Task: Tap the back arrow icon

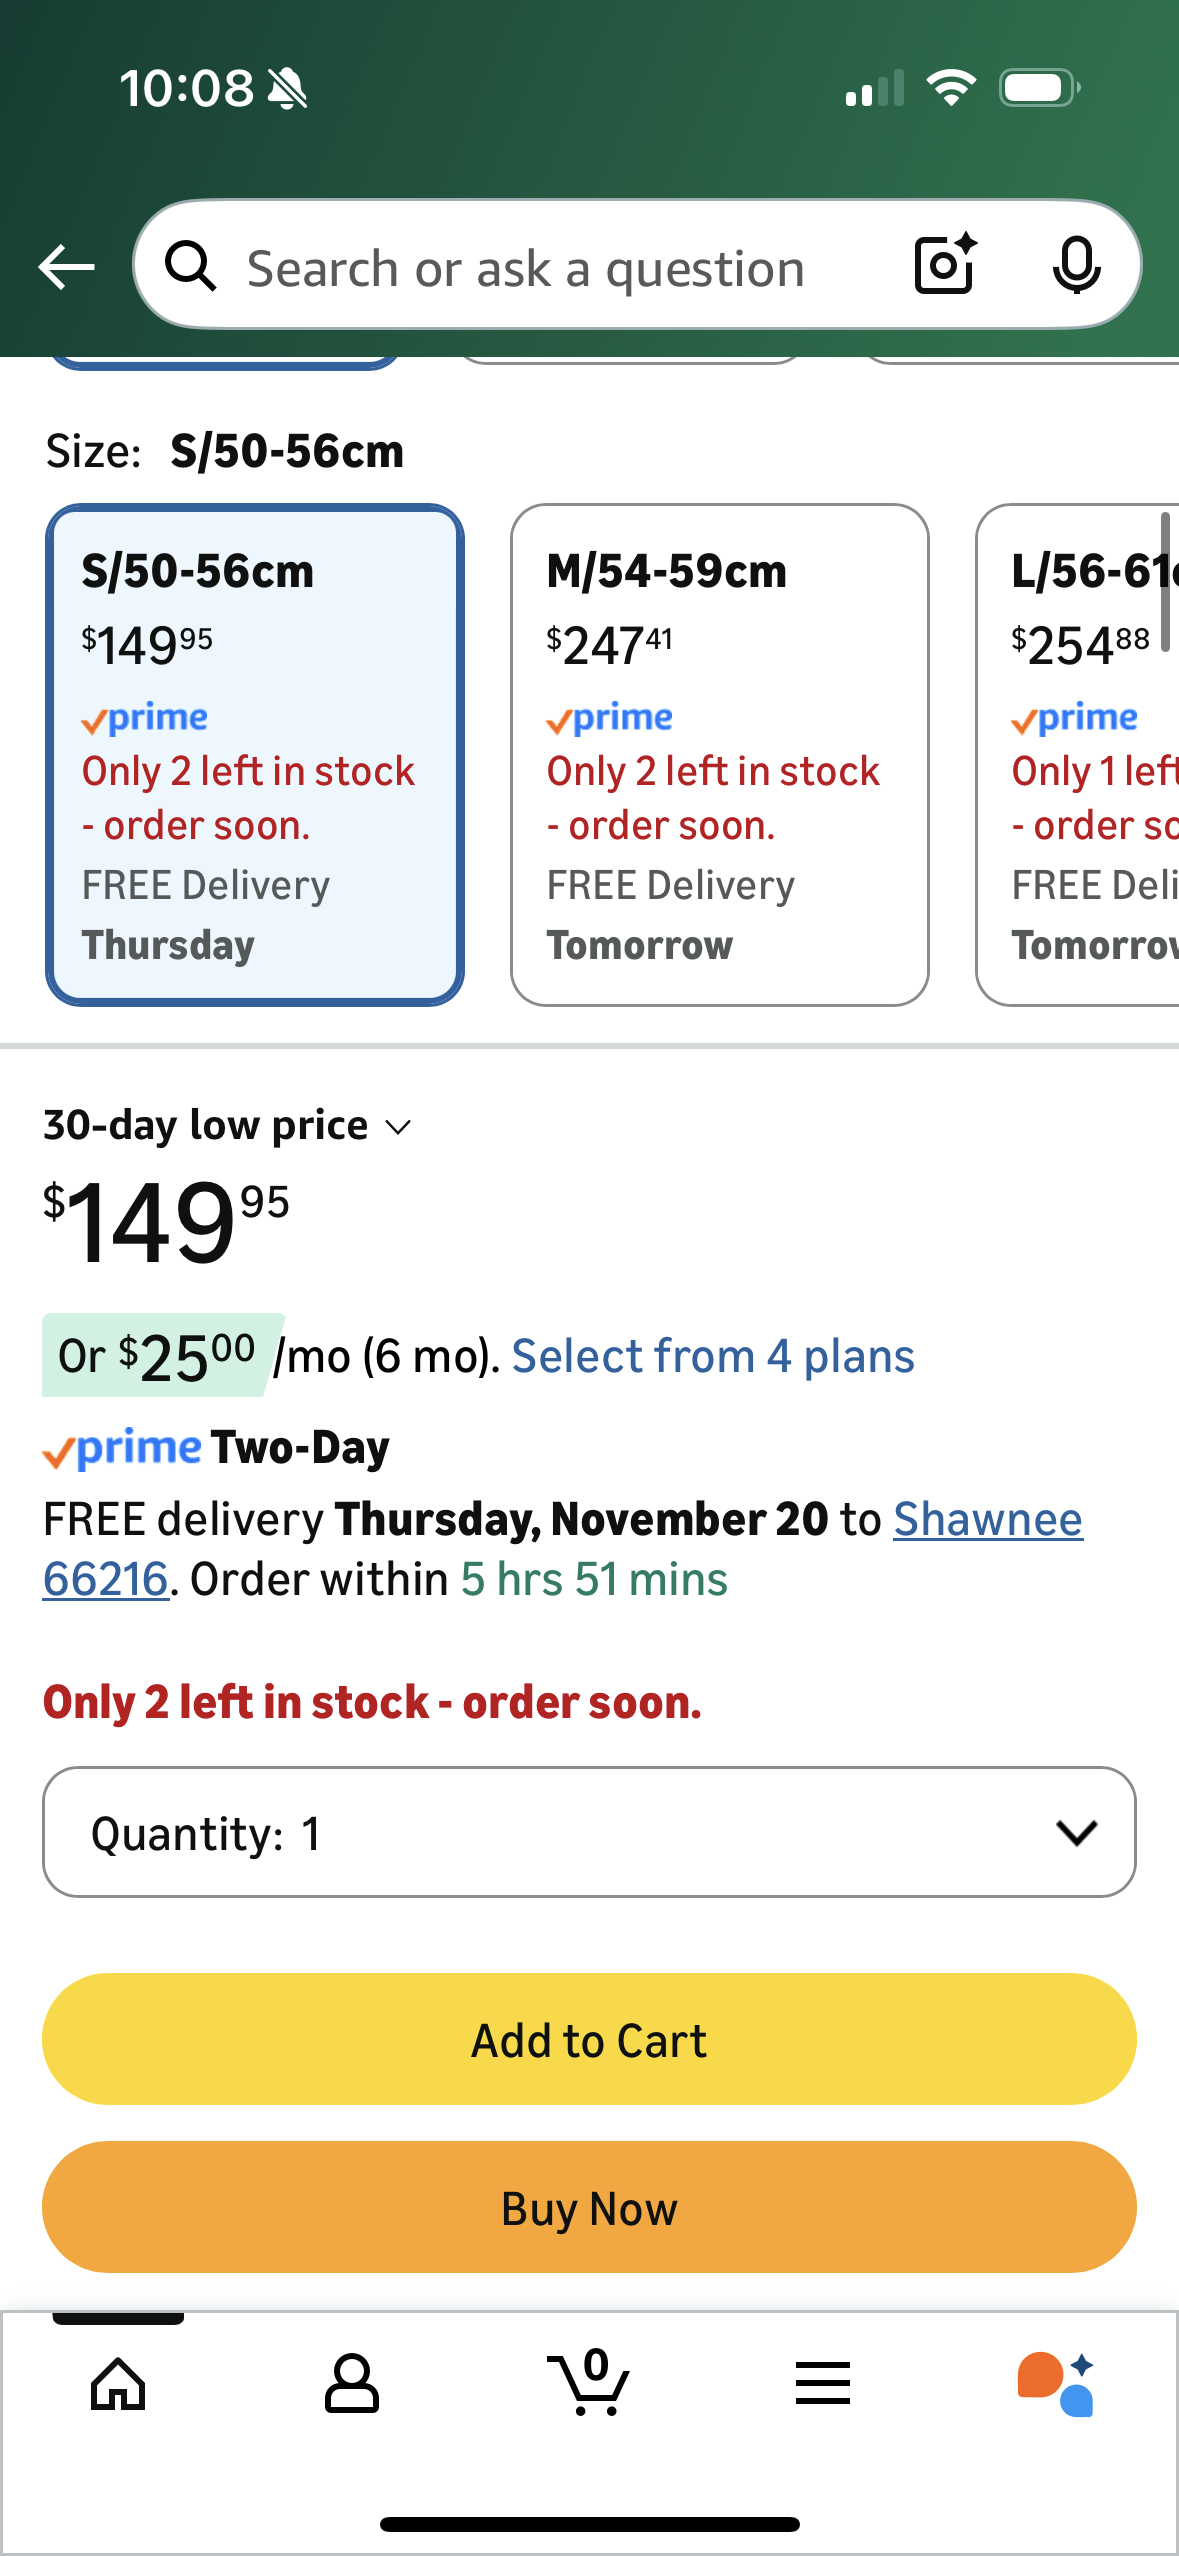Action: (x=66, y=267)
